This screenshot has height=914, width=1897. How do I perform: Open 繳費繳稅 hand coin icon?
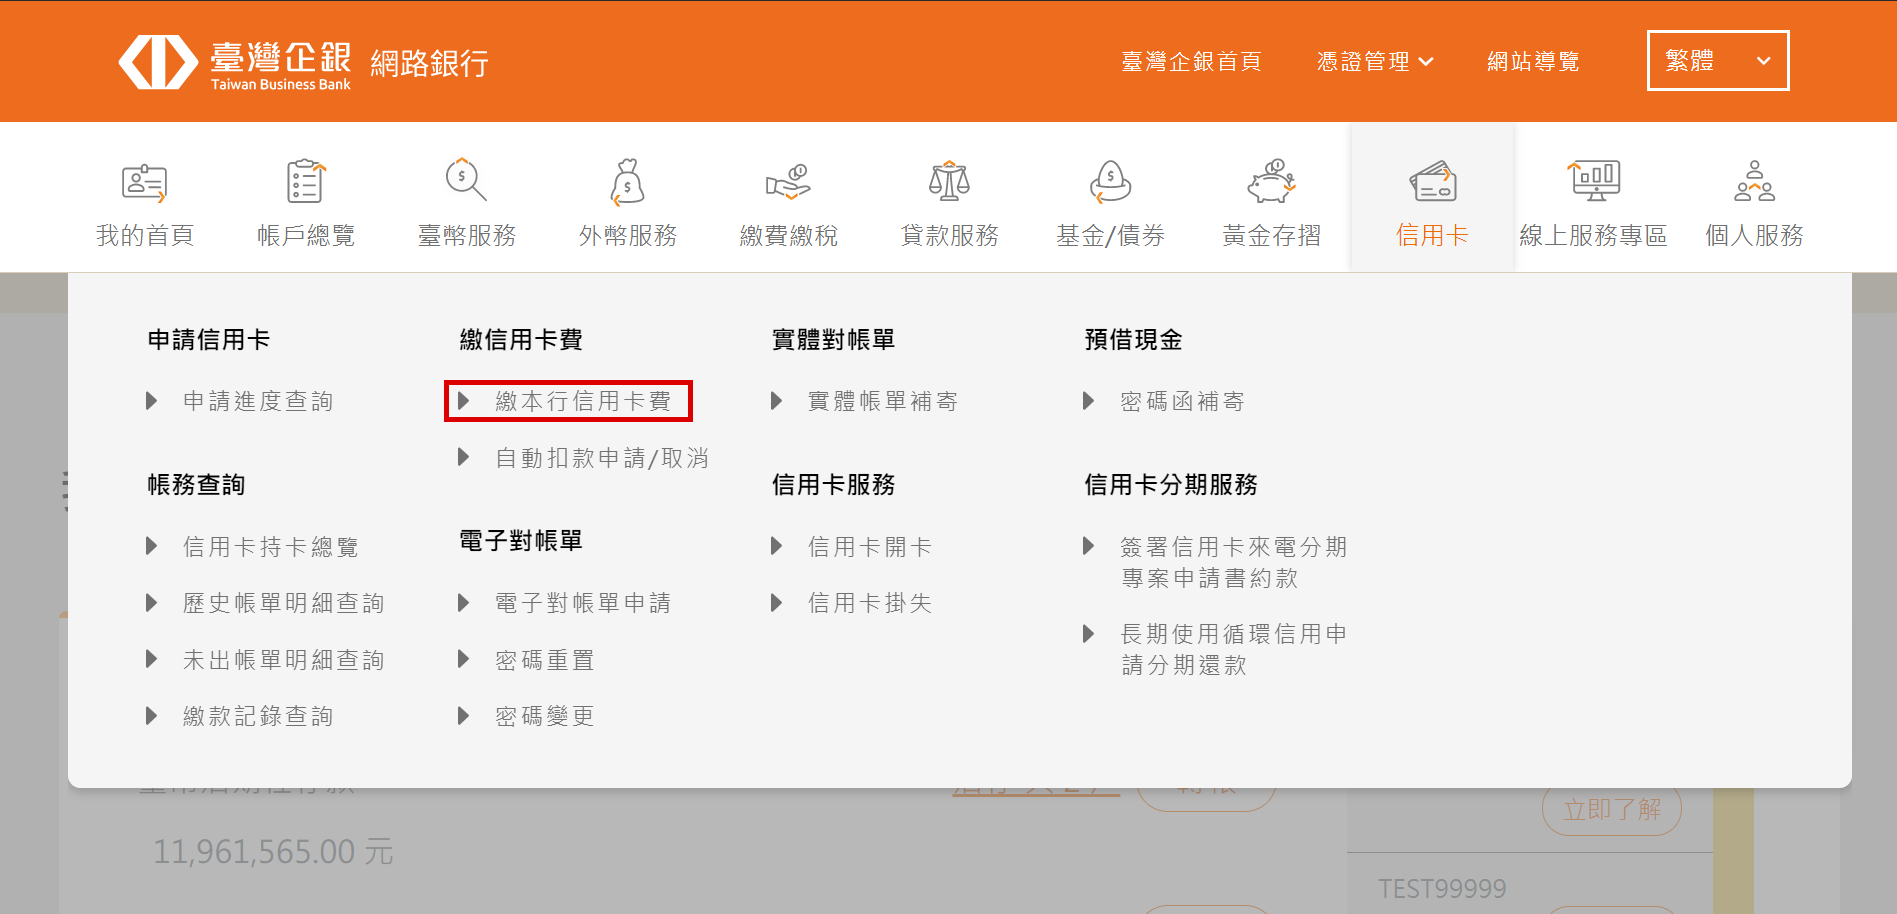point(788,182)
